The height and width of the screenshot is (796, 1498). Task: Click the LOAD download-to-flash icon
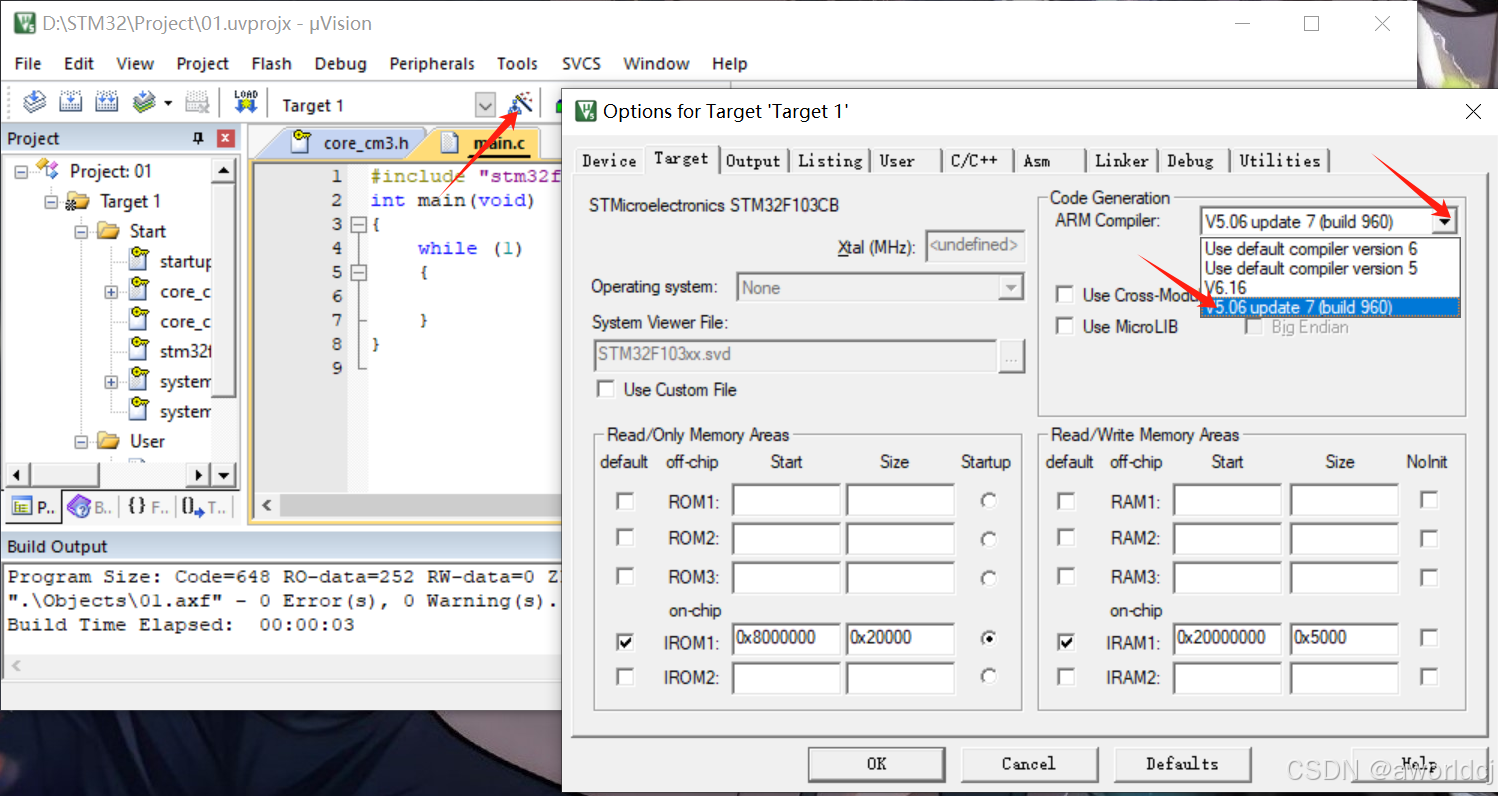(x=245, y=103)
